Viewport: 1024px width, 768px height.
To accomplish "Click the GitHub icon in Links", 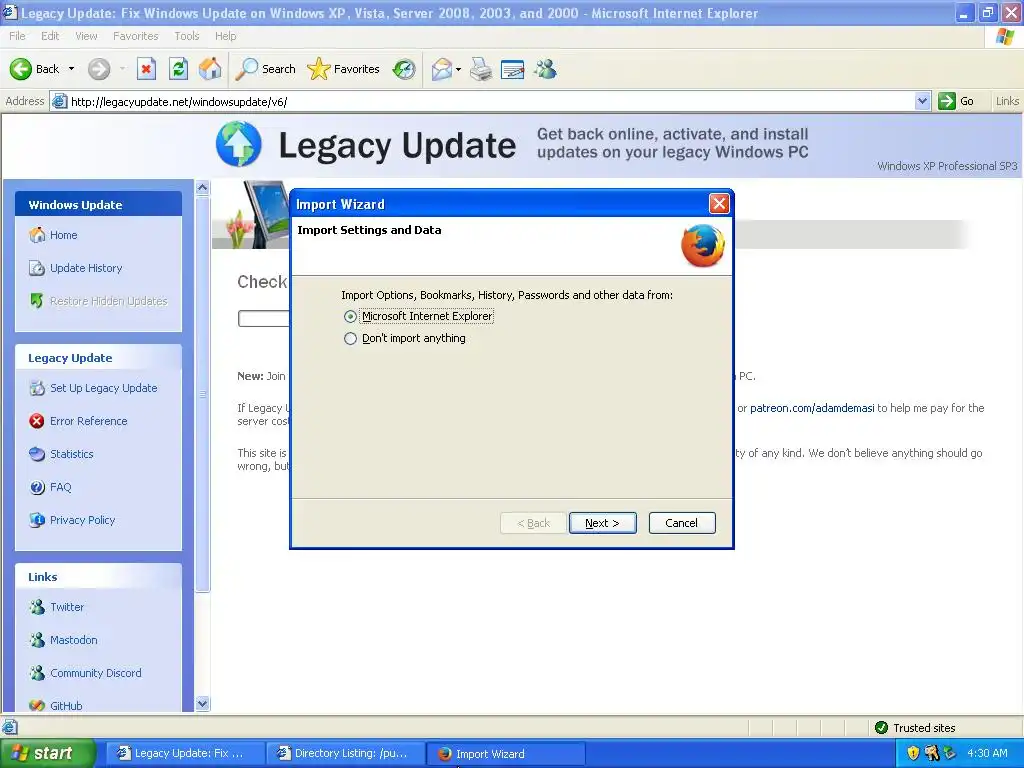I will click(37, 705).
